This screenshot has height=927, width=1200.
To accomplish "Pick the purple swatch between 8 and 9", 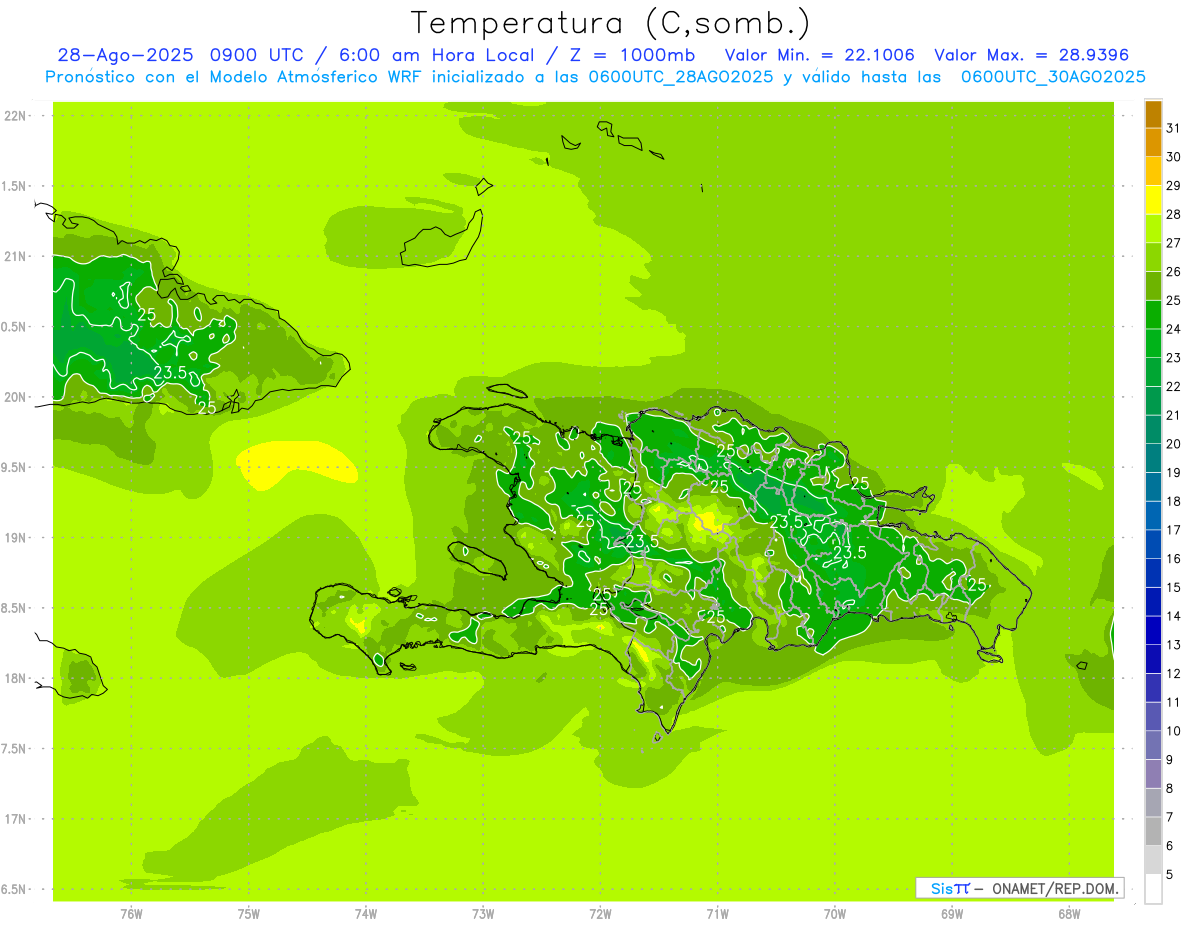I will (1153, 774).
